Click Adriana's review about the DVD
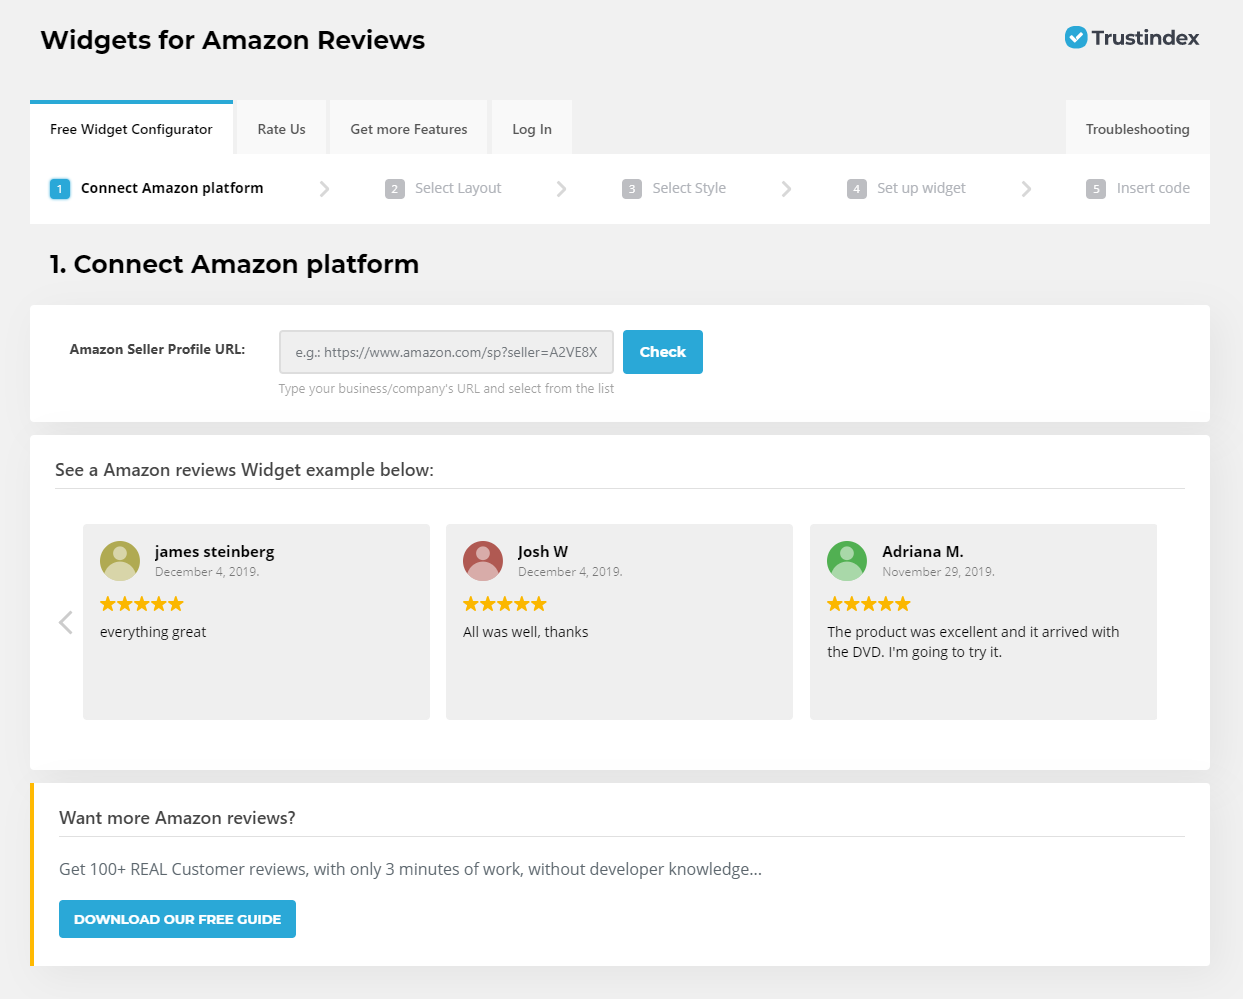 973,642
